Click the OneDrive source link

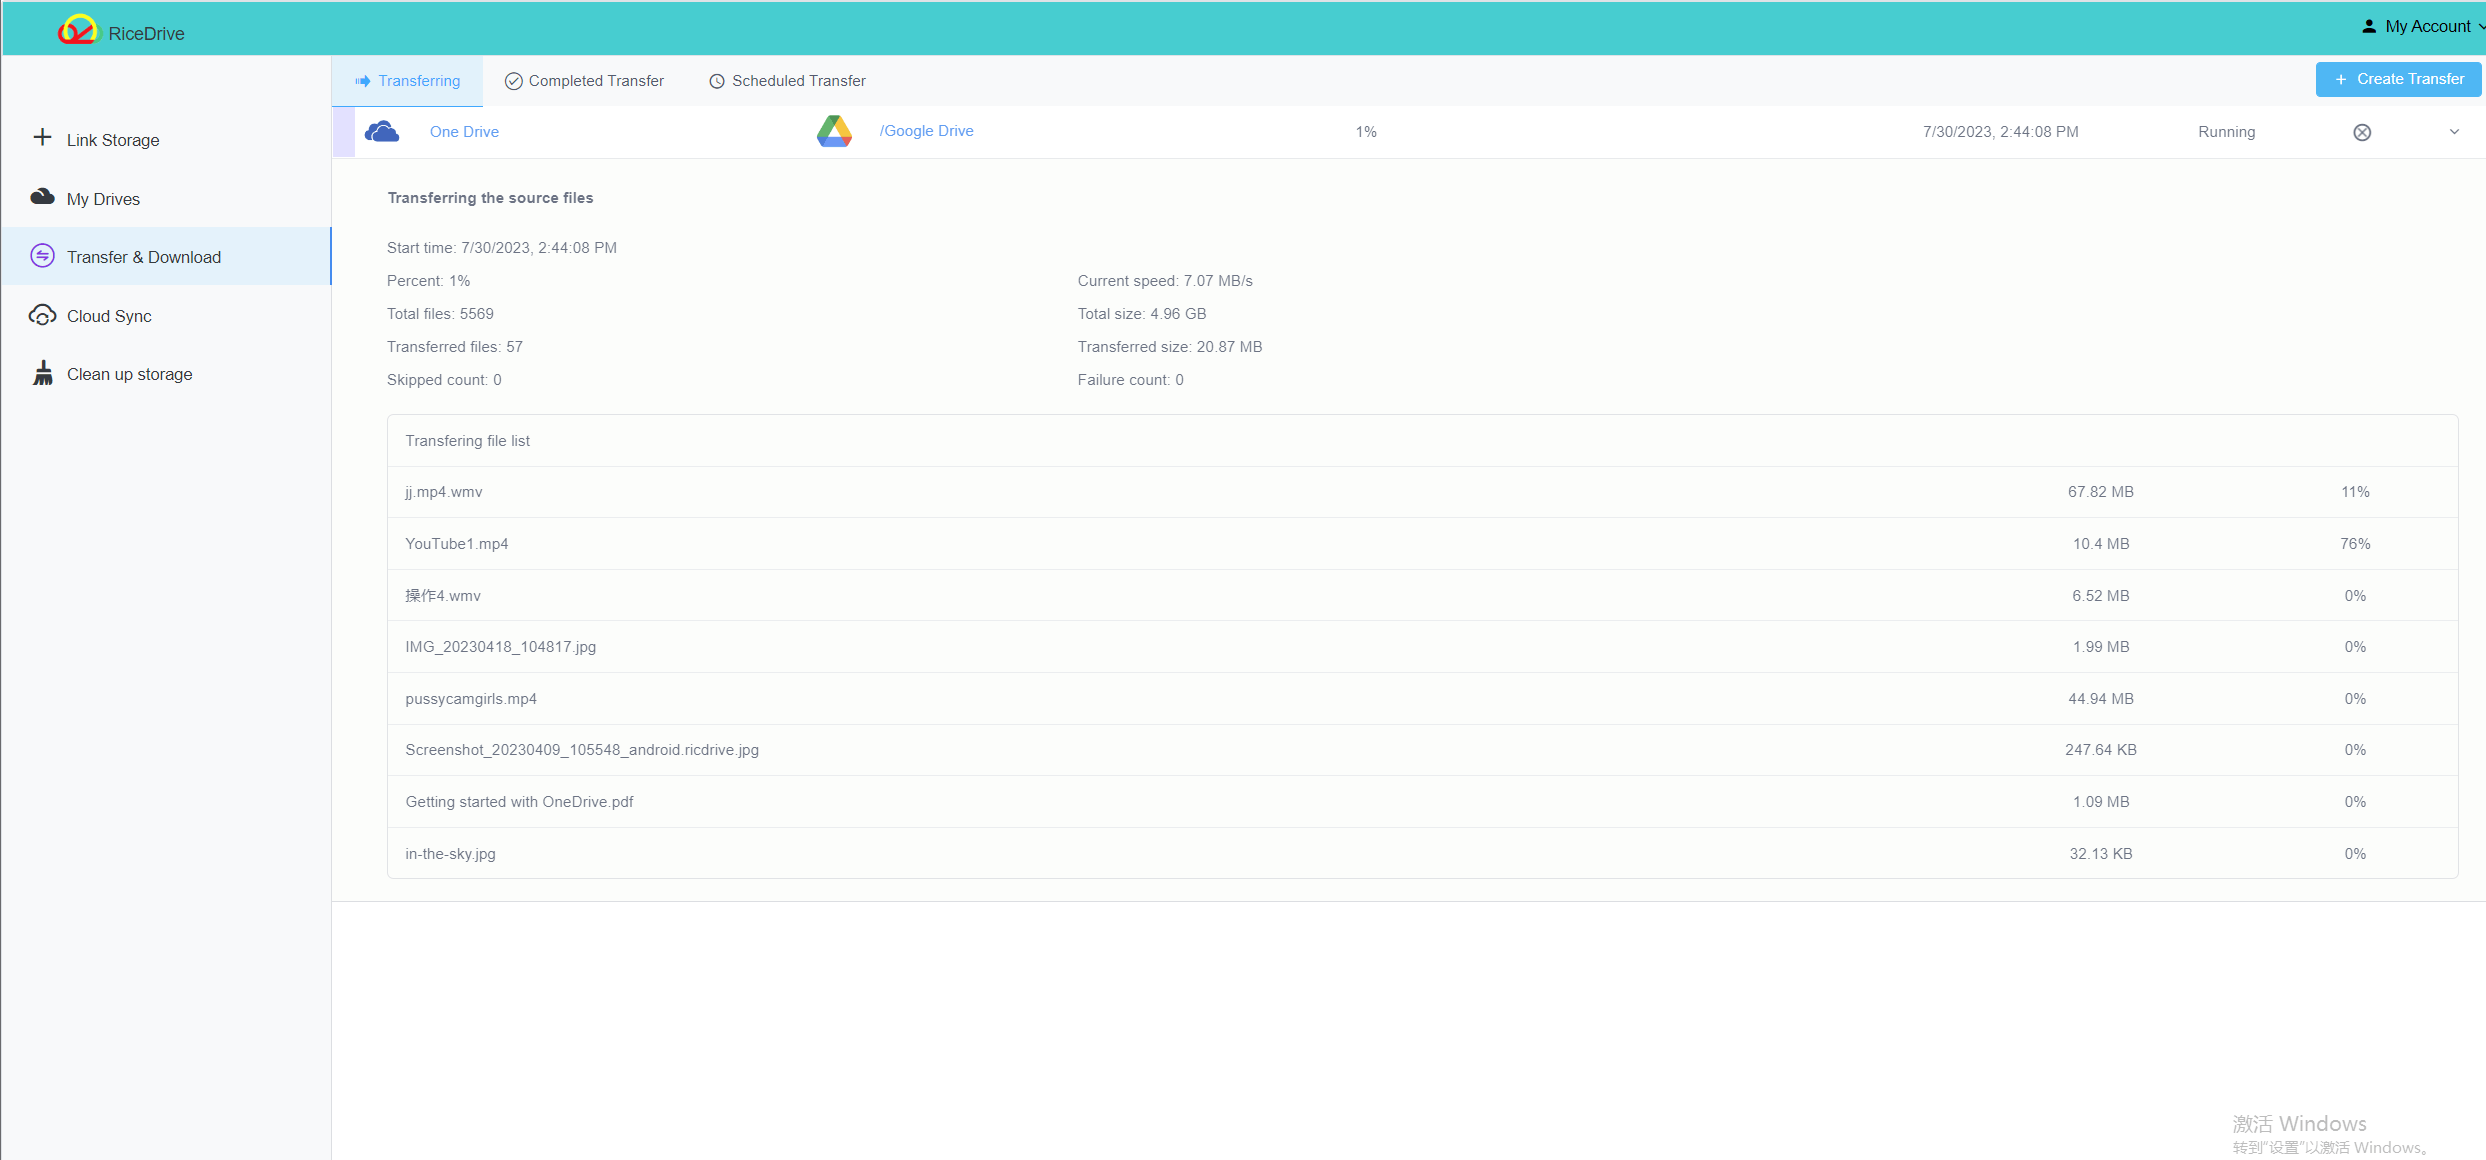[465, 132]
